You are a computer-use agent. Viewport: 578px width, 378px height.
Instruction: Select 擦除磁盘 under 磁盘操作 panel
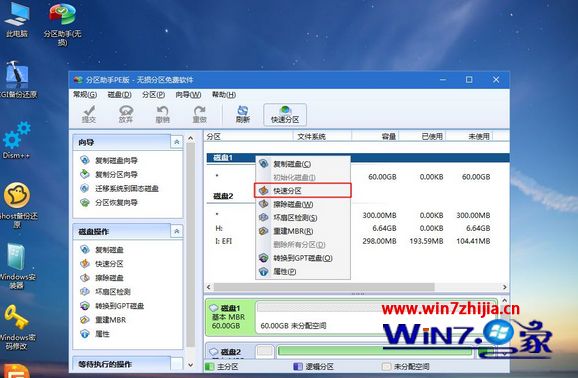(102, 278)
